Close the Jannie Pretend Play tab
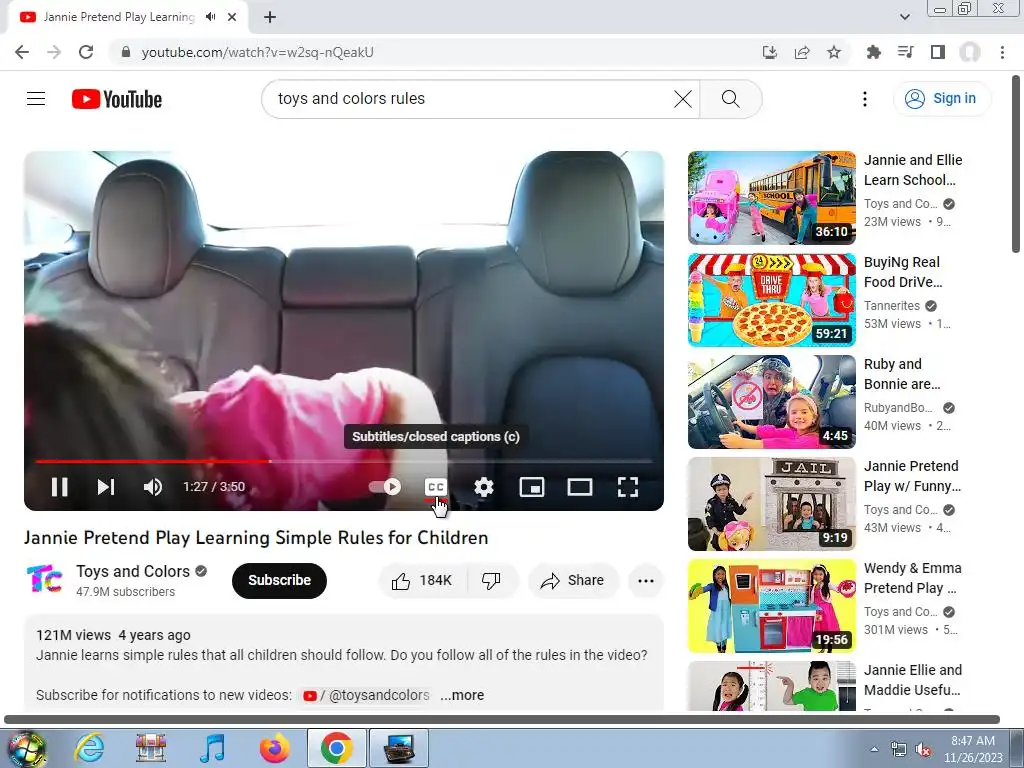1024x768 pixels. point(232,17)
